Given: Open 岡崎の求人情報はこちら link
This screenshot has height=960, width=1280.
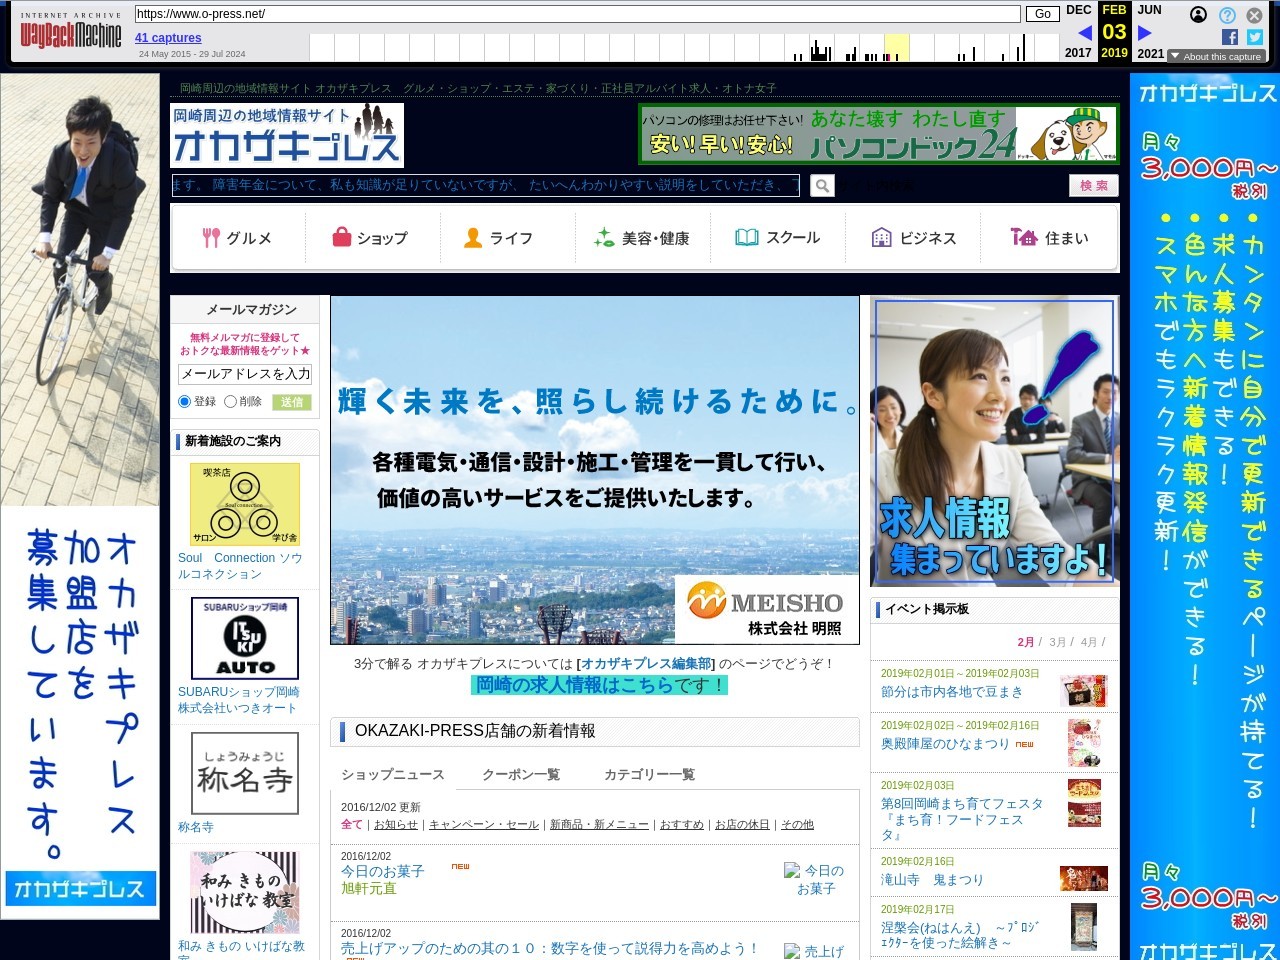Looking at the screenshot, I should (x=574, y=685).
